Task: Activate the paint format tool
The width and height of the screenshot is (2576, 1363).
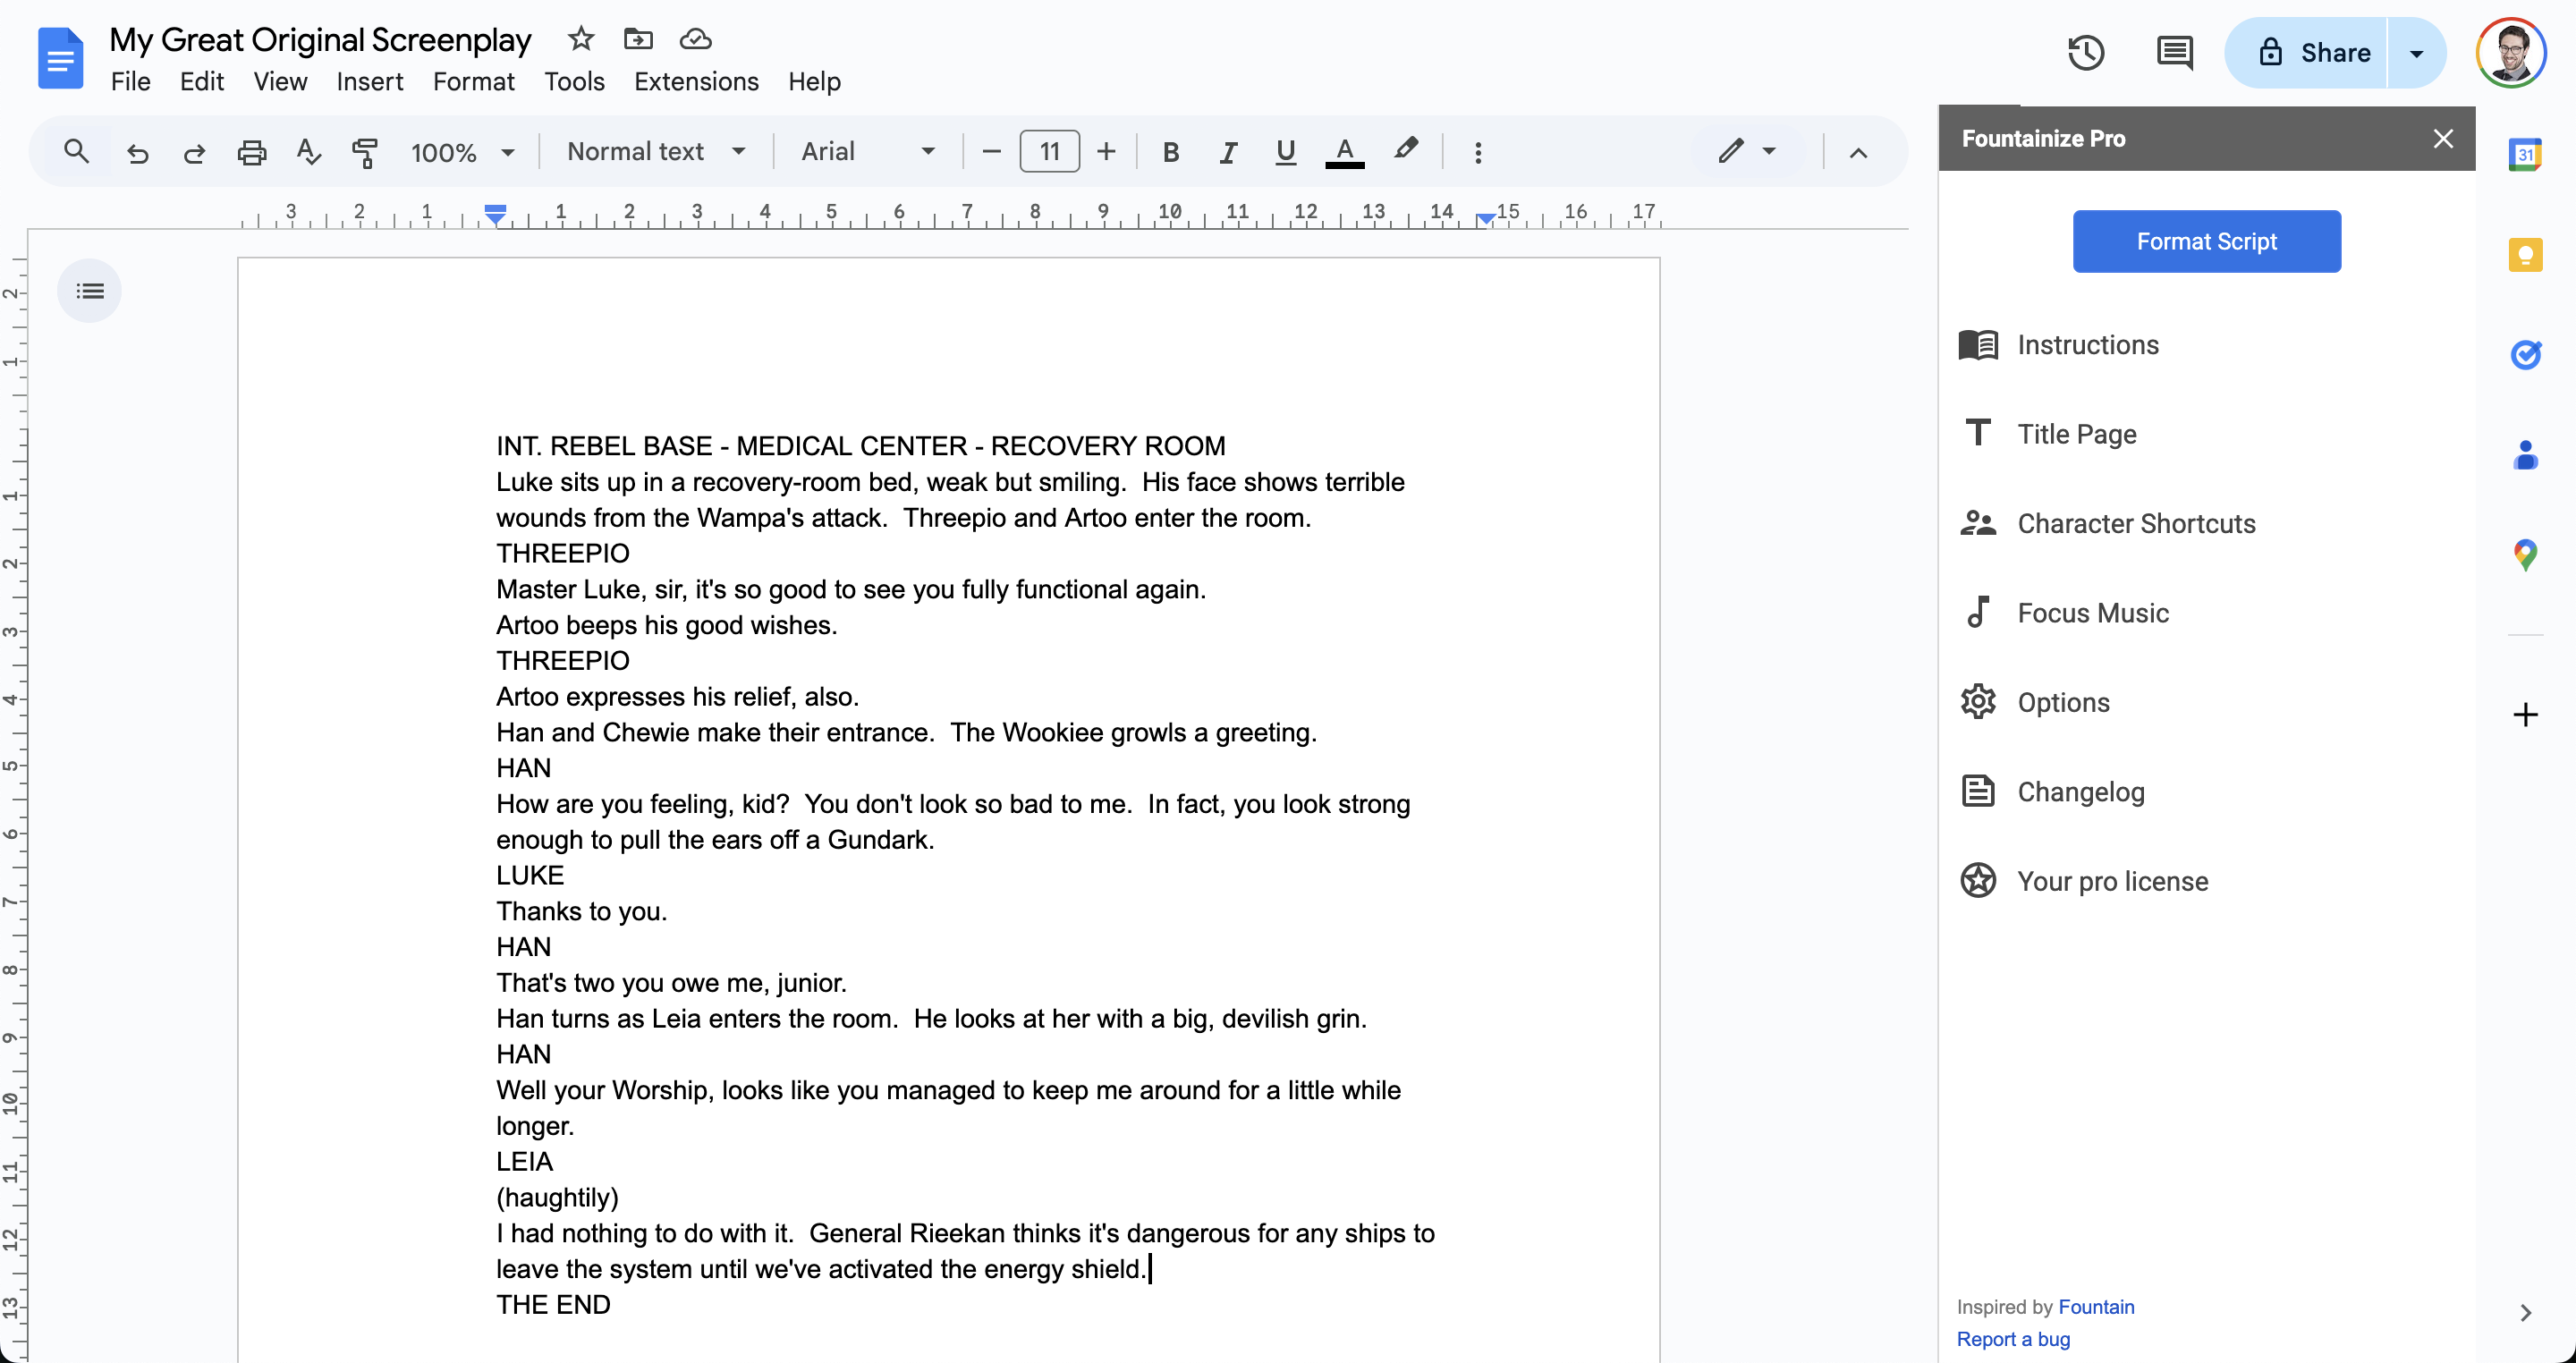Action: (x=365, y=152)
